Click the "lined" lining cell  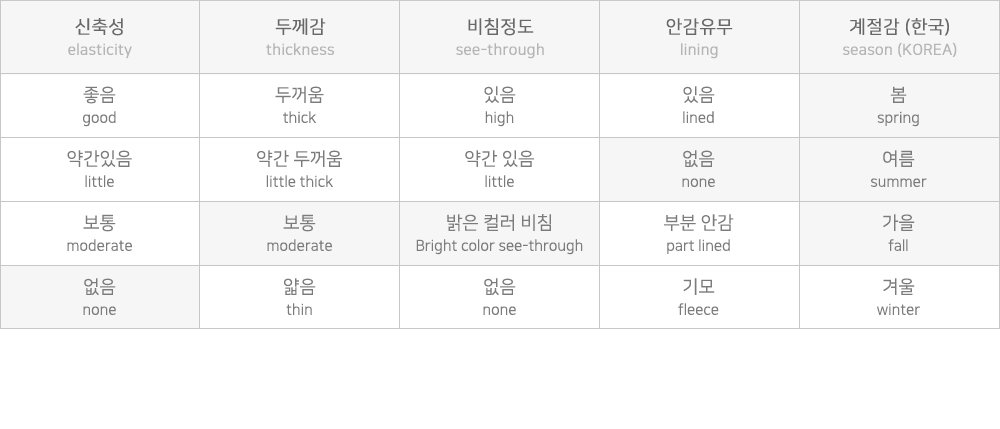[x=699, y=106]
